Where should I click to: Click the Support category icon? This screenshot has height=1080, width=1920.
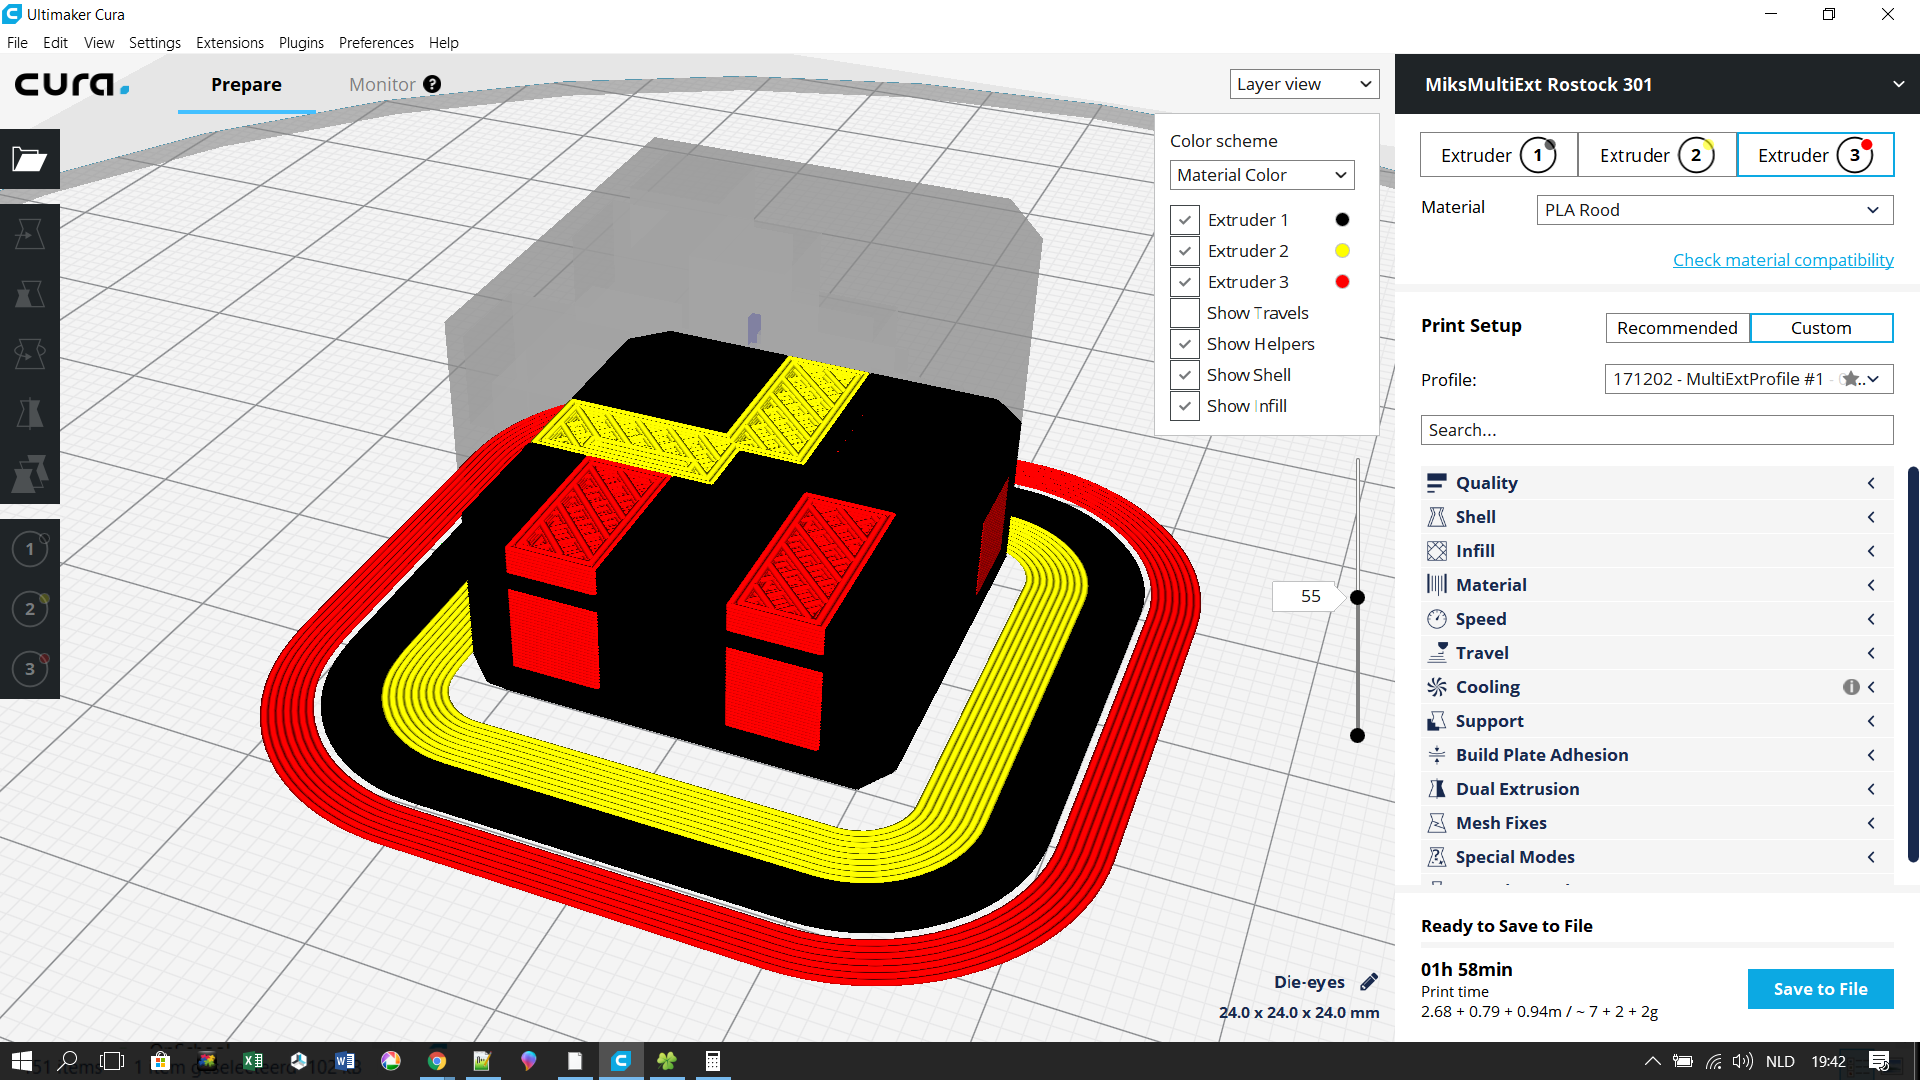click(1437, 721)
